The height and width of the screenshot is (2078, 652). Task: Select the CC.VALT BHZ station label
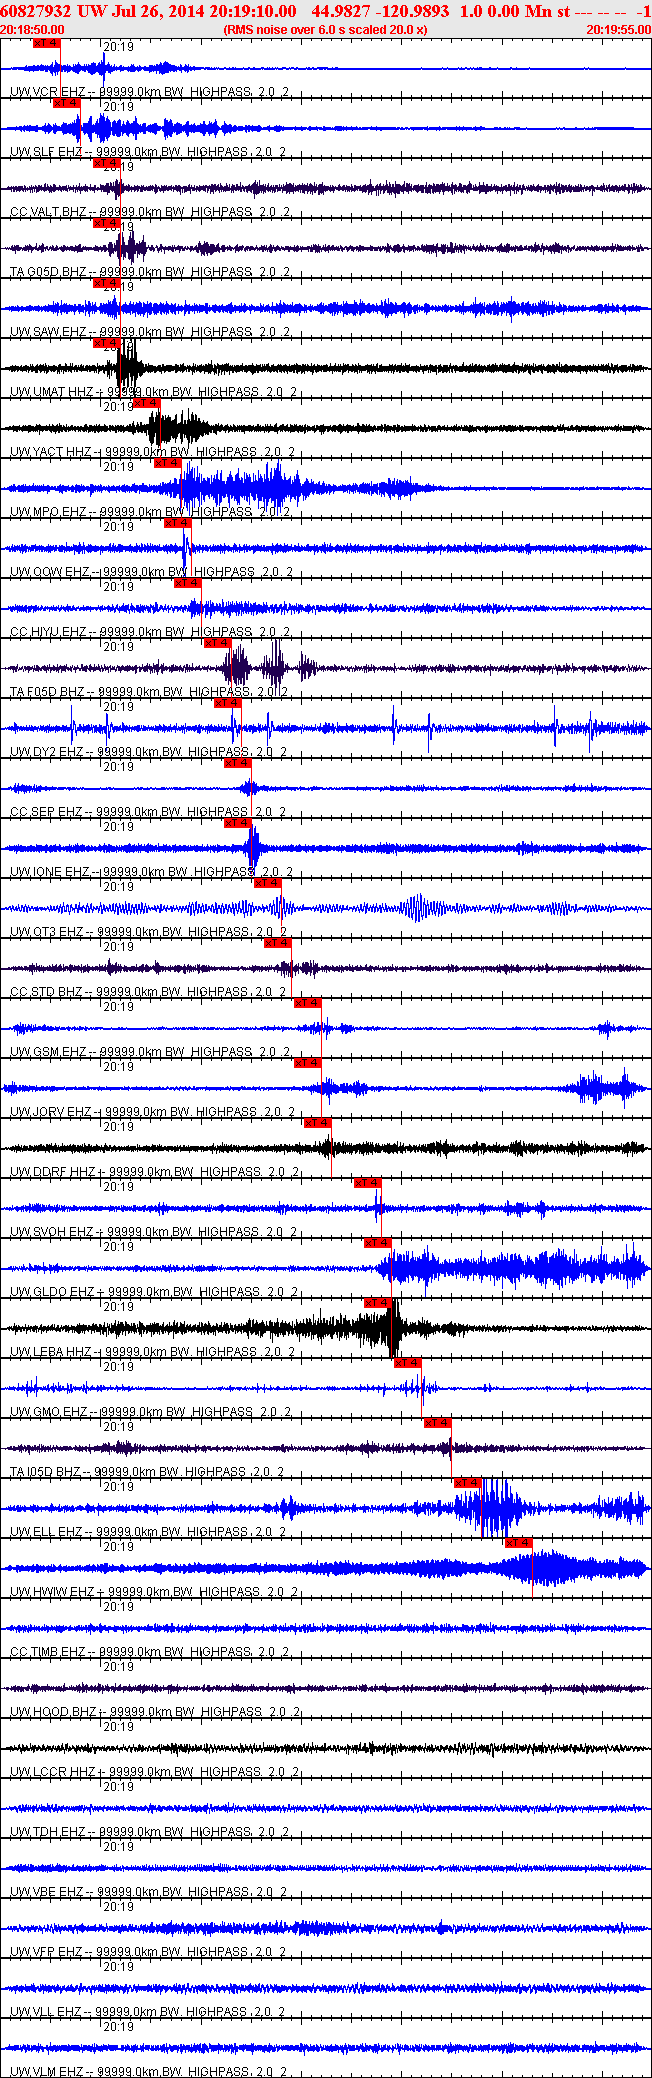coord(49,212)
